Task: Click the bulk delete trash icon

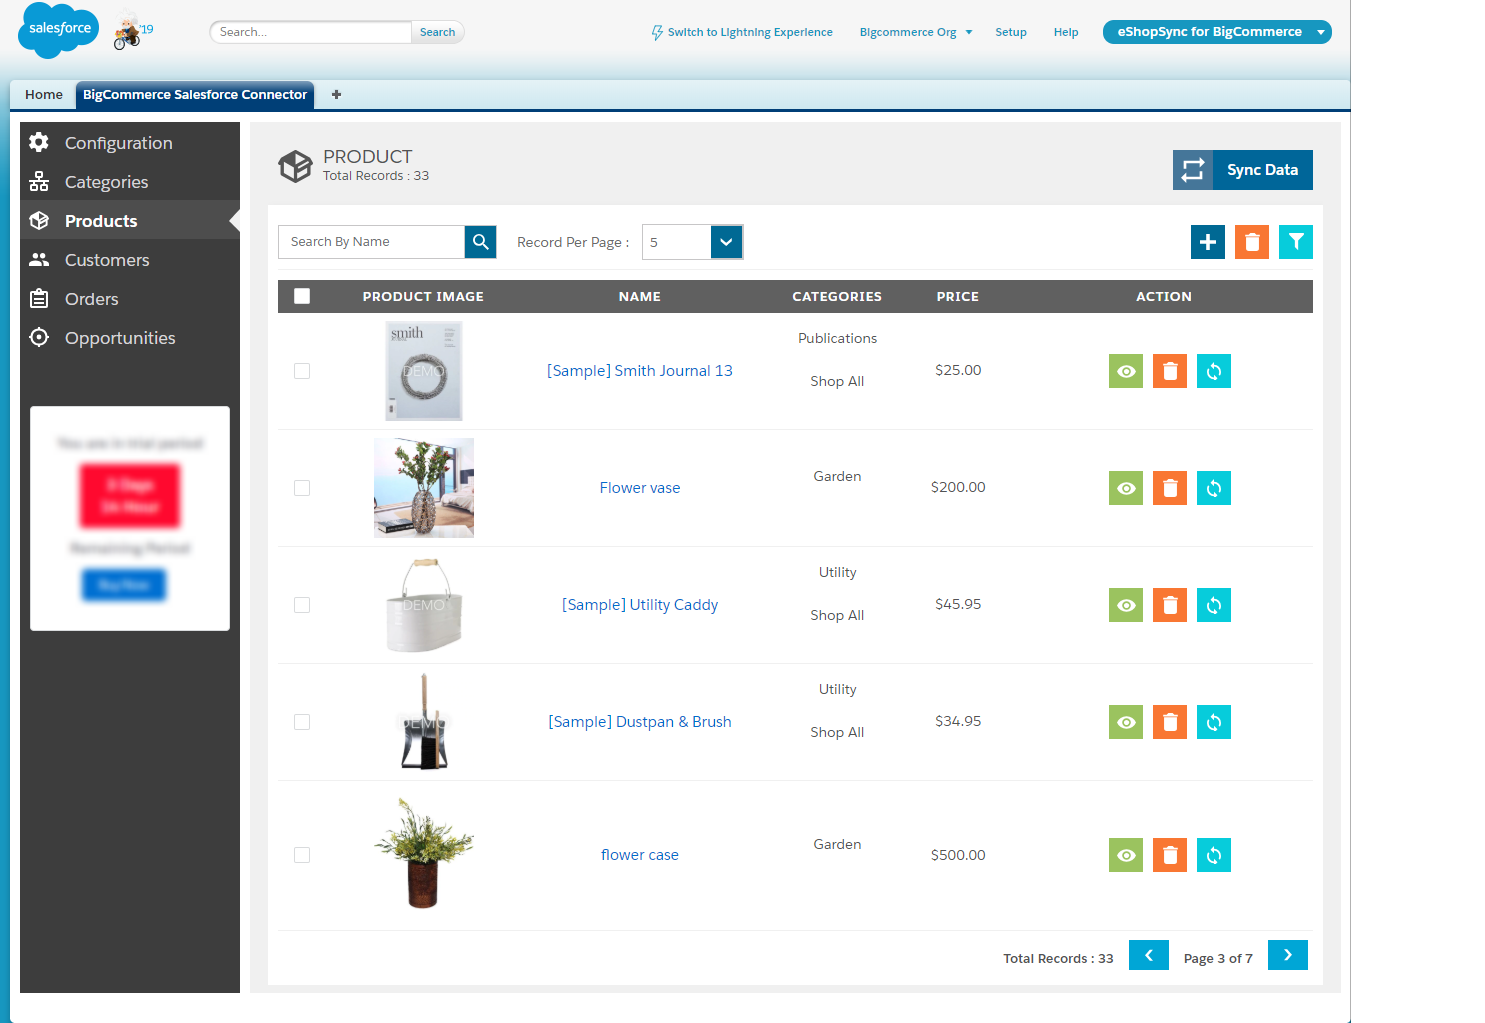Action: tap(1251, 241)
